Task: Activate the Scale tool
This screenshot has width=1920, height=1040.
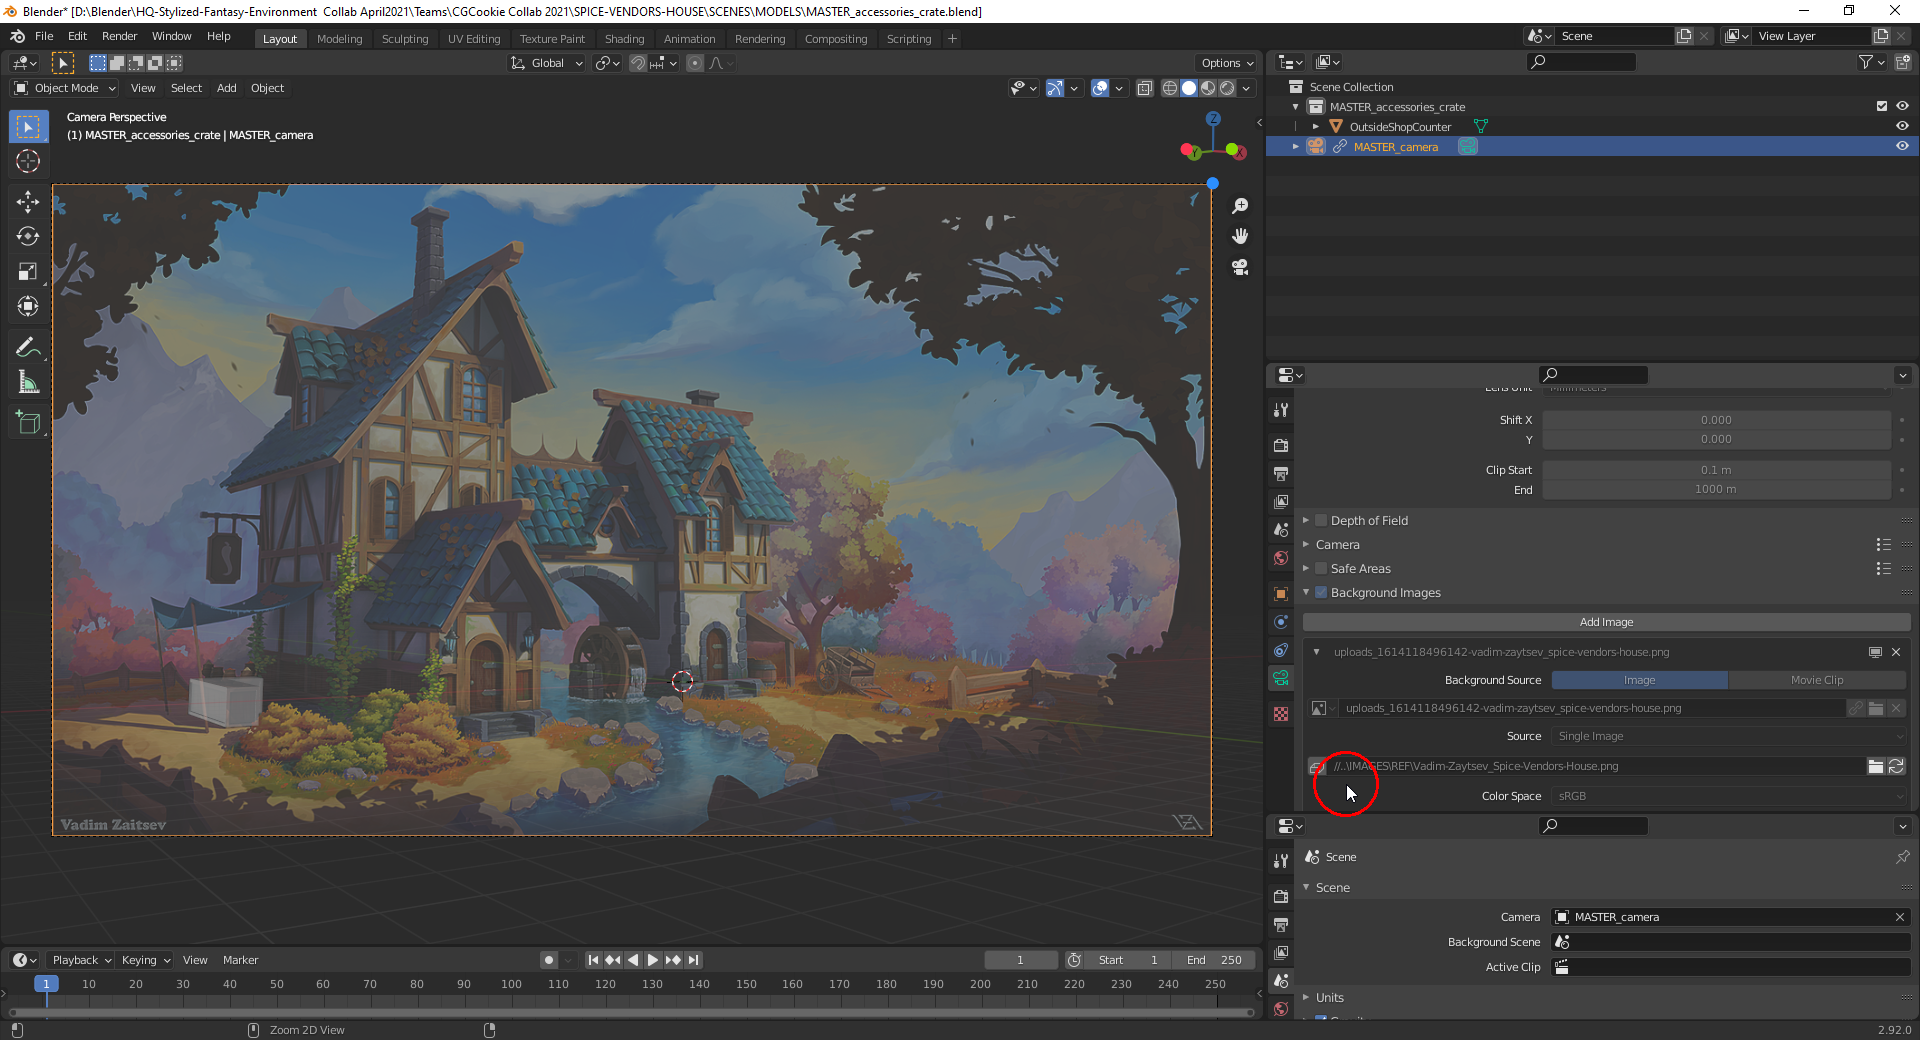Action: [28, 272]
